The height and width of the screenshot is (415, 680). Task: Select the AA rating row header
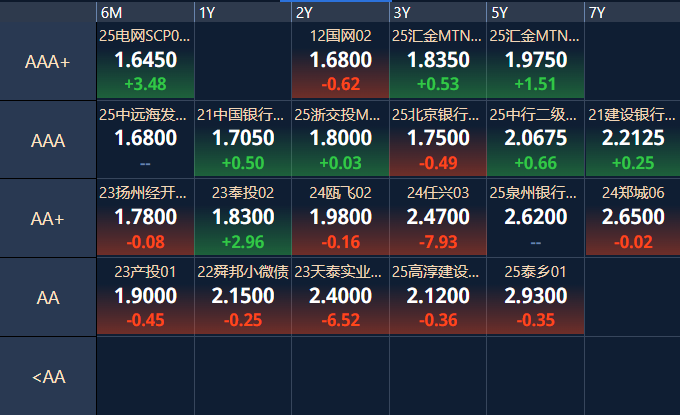point(48,297)
